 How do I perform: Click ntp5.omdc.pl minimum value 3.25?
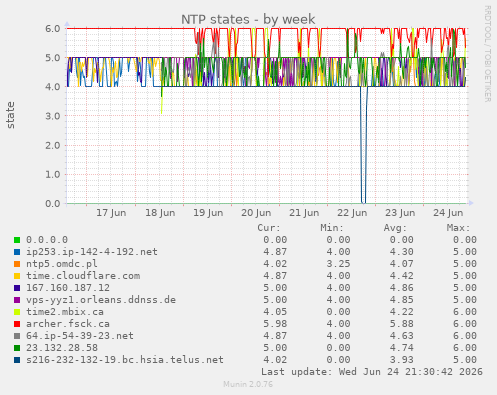coord(338,264)
